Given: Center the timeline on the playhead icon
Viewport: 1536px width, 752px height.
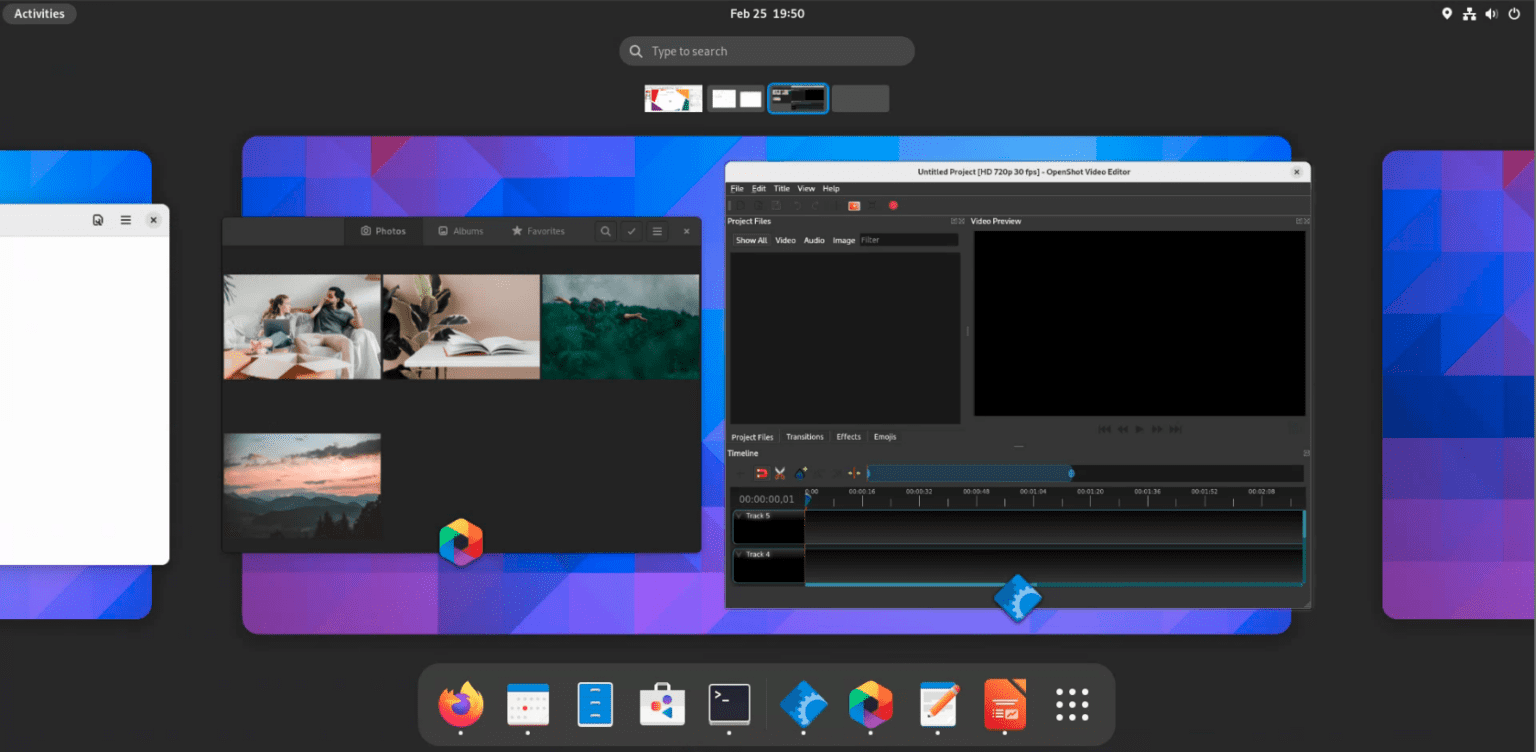Looking at the screenshot, I should pos(854,473).
